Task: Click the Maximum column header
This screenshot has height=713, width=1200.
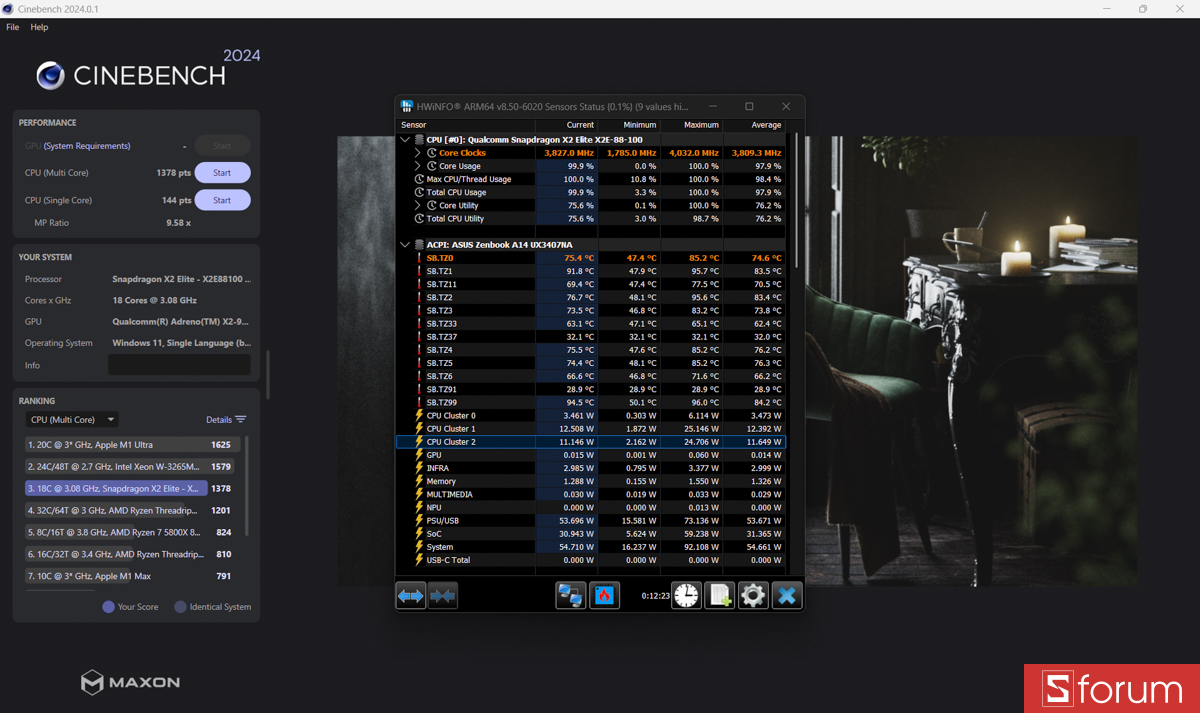Action: click(x=691, y=125)
